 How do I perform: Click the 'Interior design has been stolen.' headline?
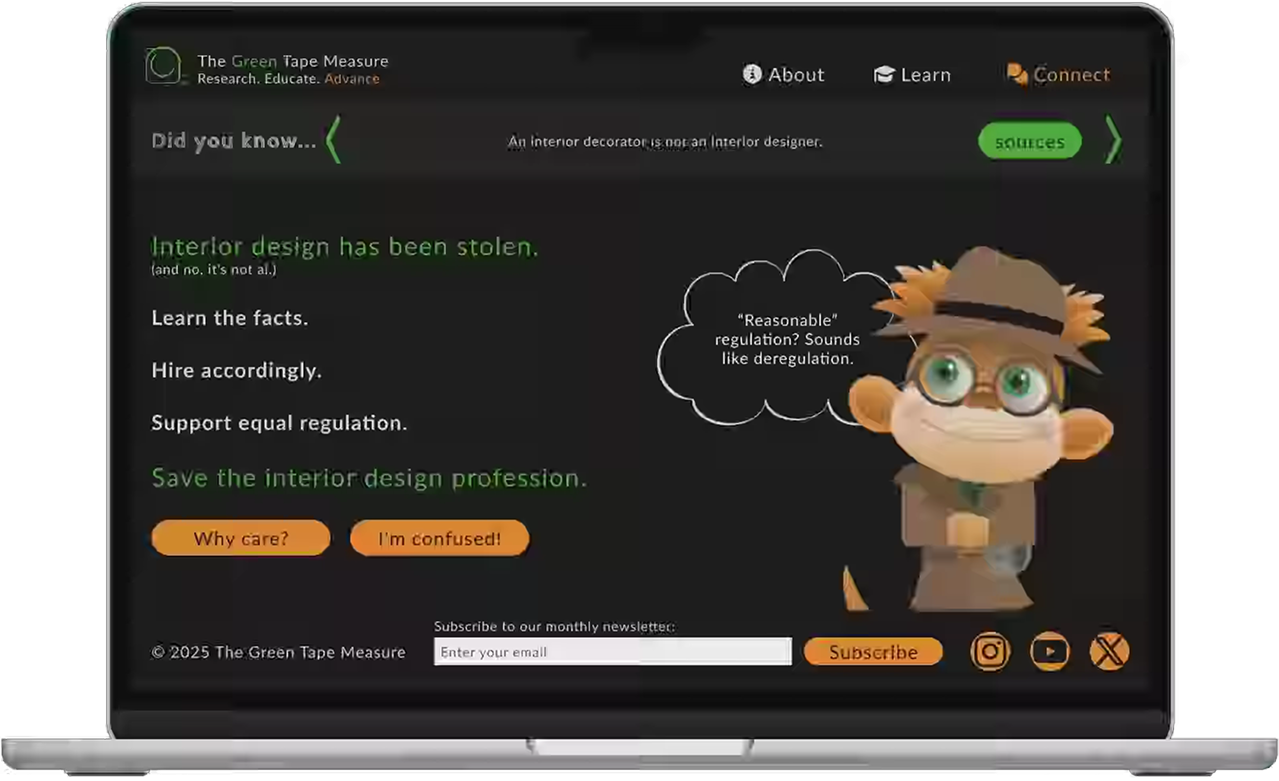(344, 247)
